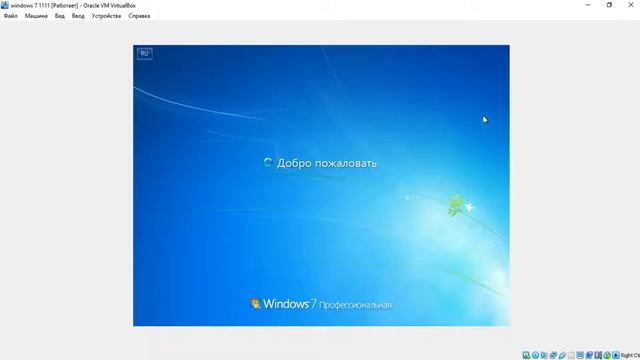Click the Right Ctrl host key label

[x=630, y=356]
